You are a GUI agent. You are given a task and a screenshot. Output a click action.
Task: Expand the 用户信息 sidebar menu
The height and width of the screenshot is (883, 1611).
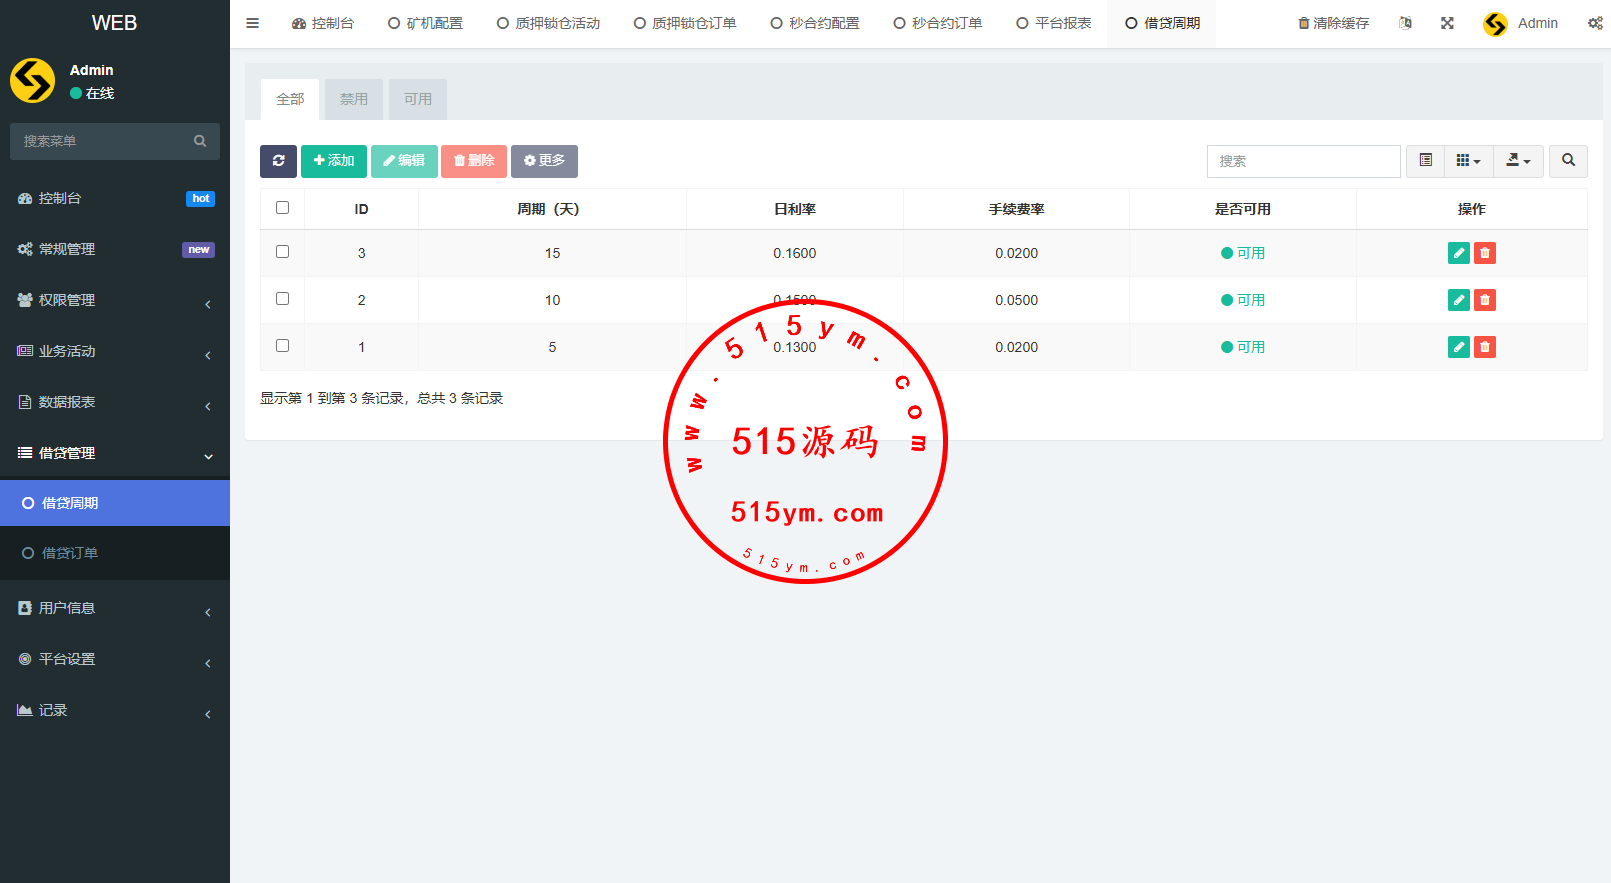point(115,608)
